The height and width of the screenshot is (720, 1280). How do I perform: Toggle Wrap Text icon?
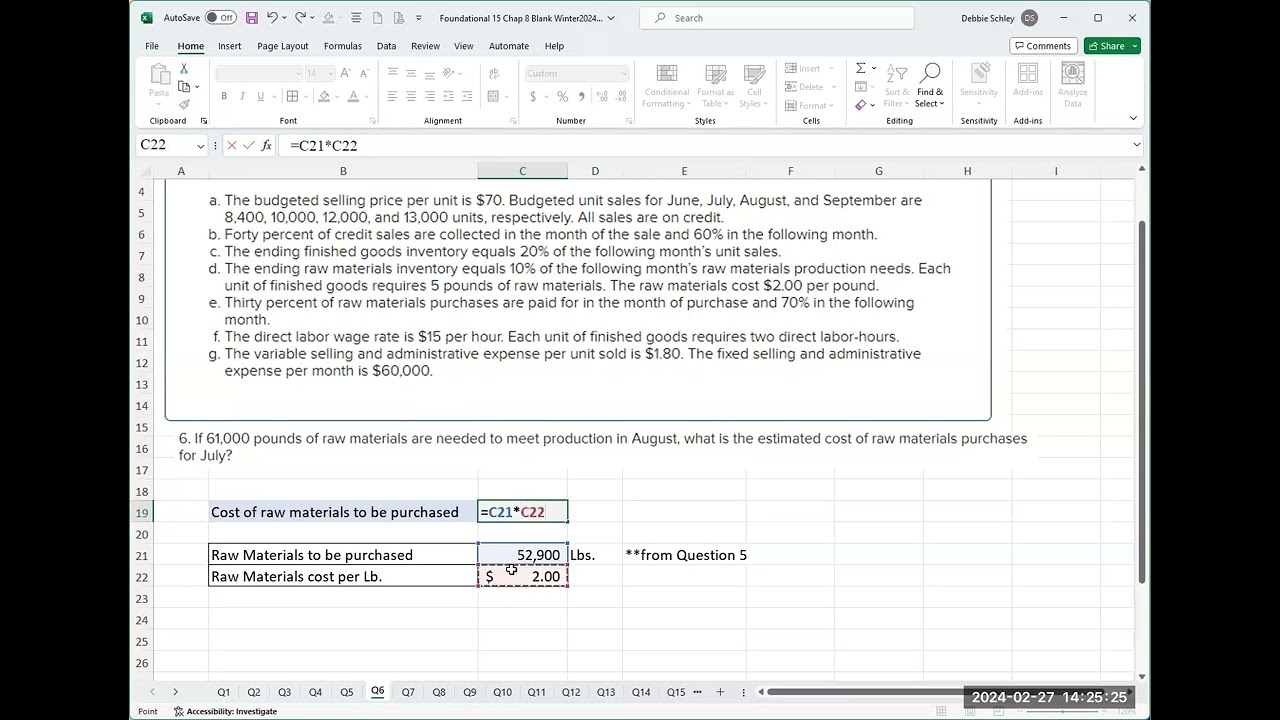click(x=493, y=73)
